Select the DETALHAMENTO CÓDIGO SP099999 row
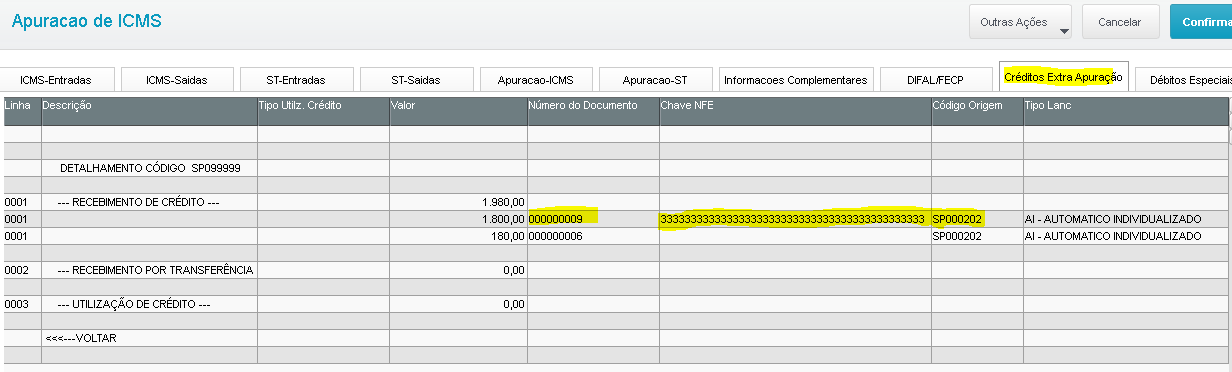Viewport: 1232px width, 372px height. [616, 168]
